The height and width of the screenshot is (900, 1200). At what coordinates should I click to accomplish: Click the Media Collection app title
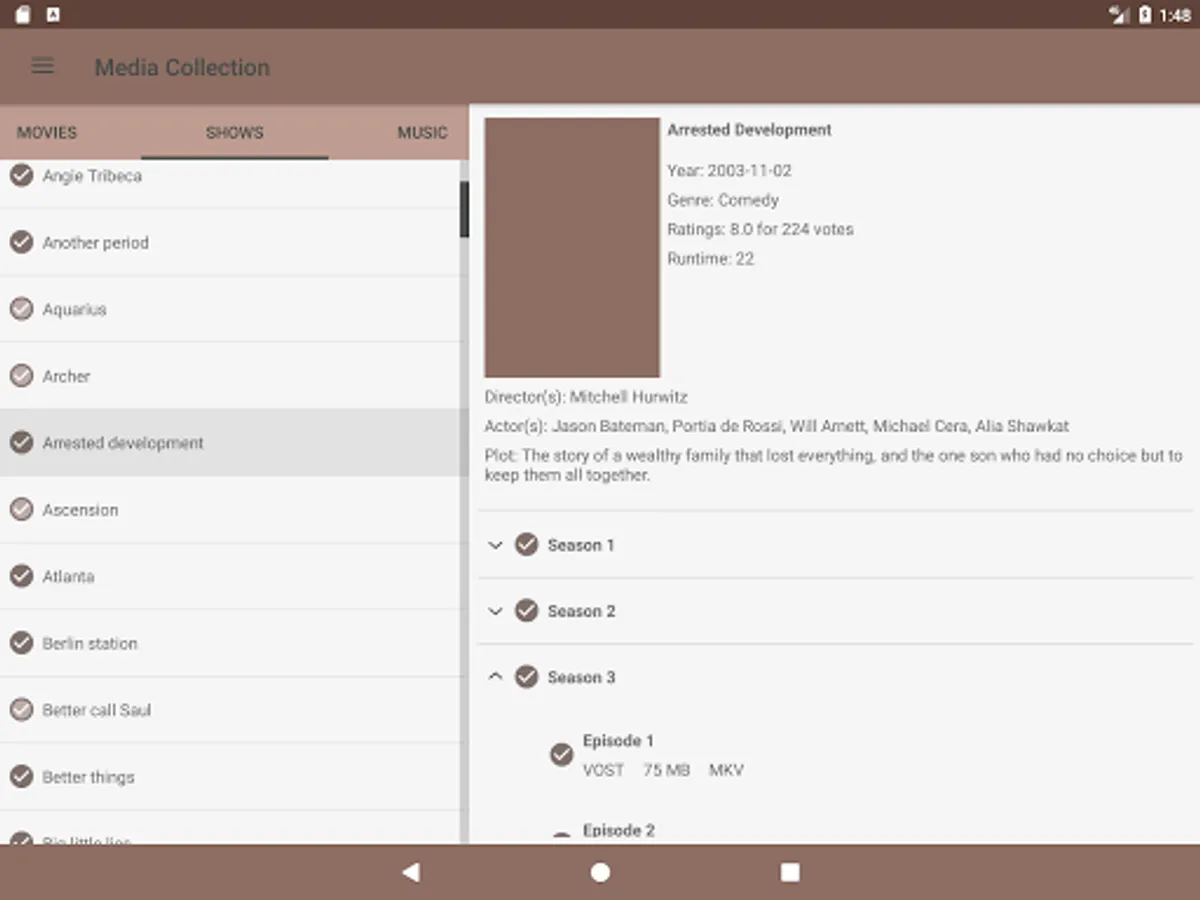click(182, 67)
